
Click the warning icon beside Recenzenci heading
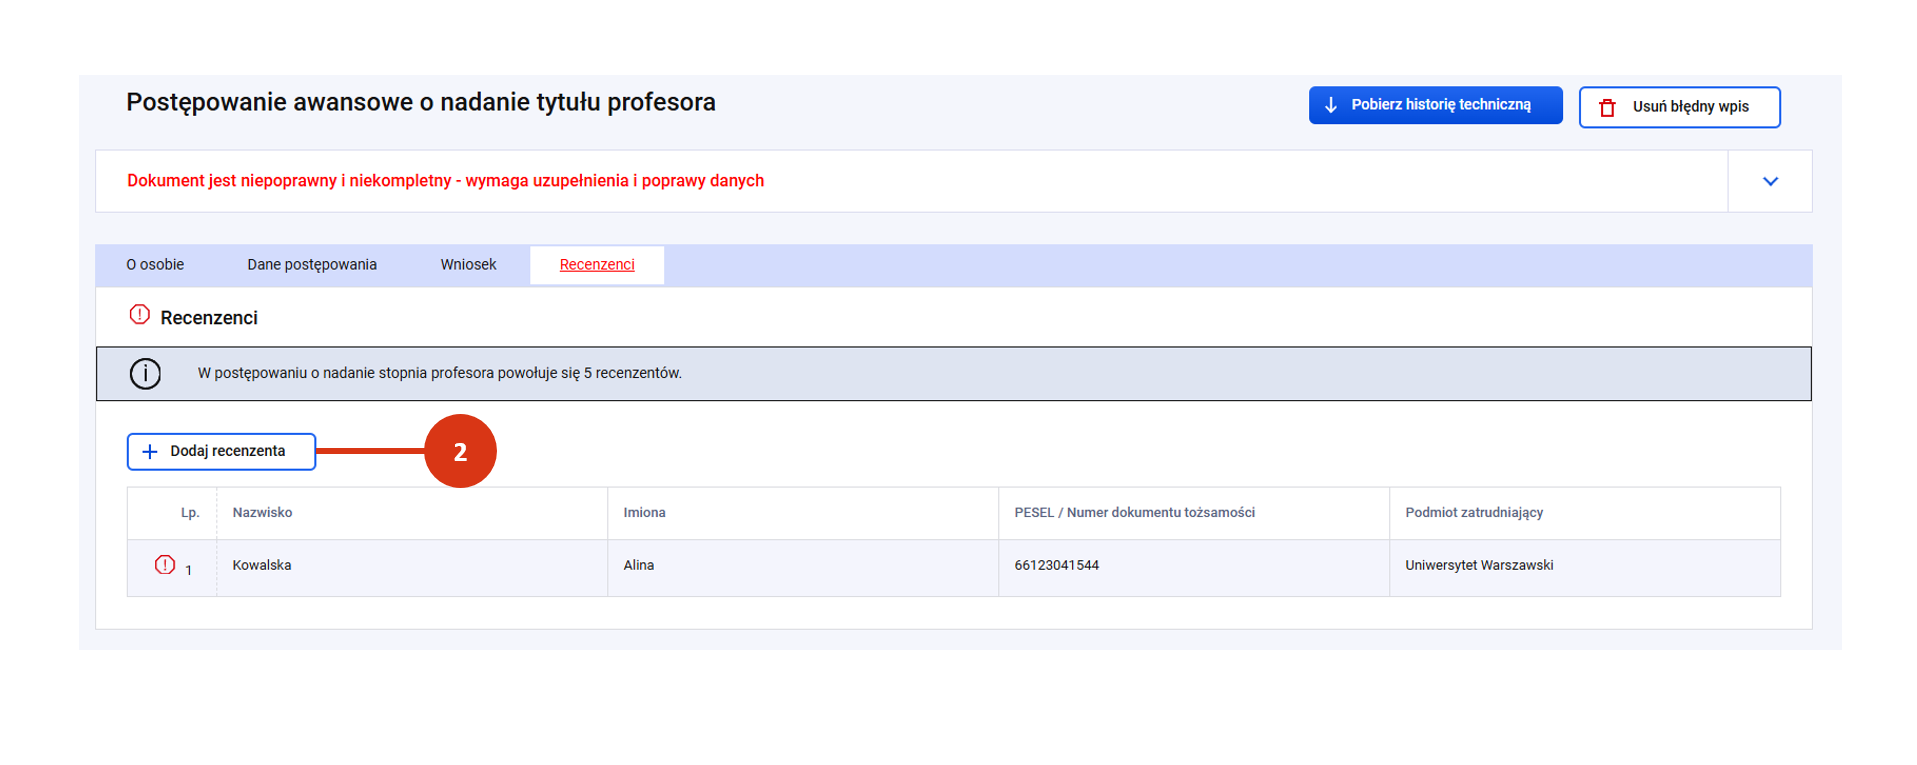click(x=139, y=315)
